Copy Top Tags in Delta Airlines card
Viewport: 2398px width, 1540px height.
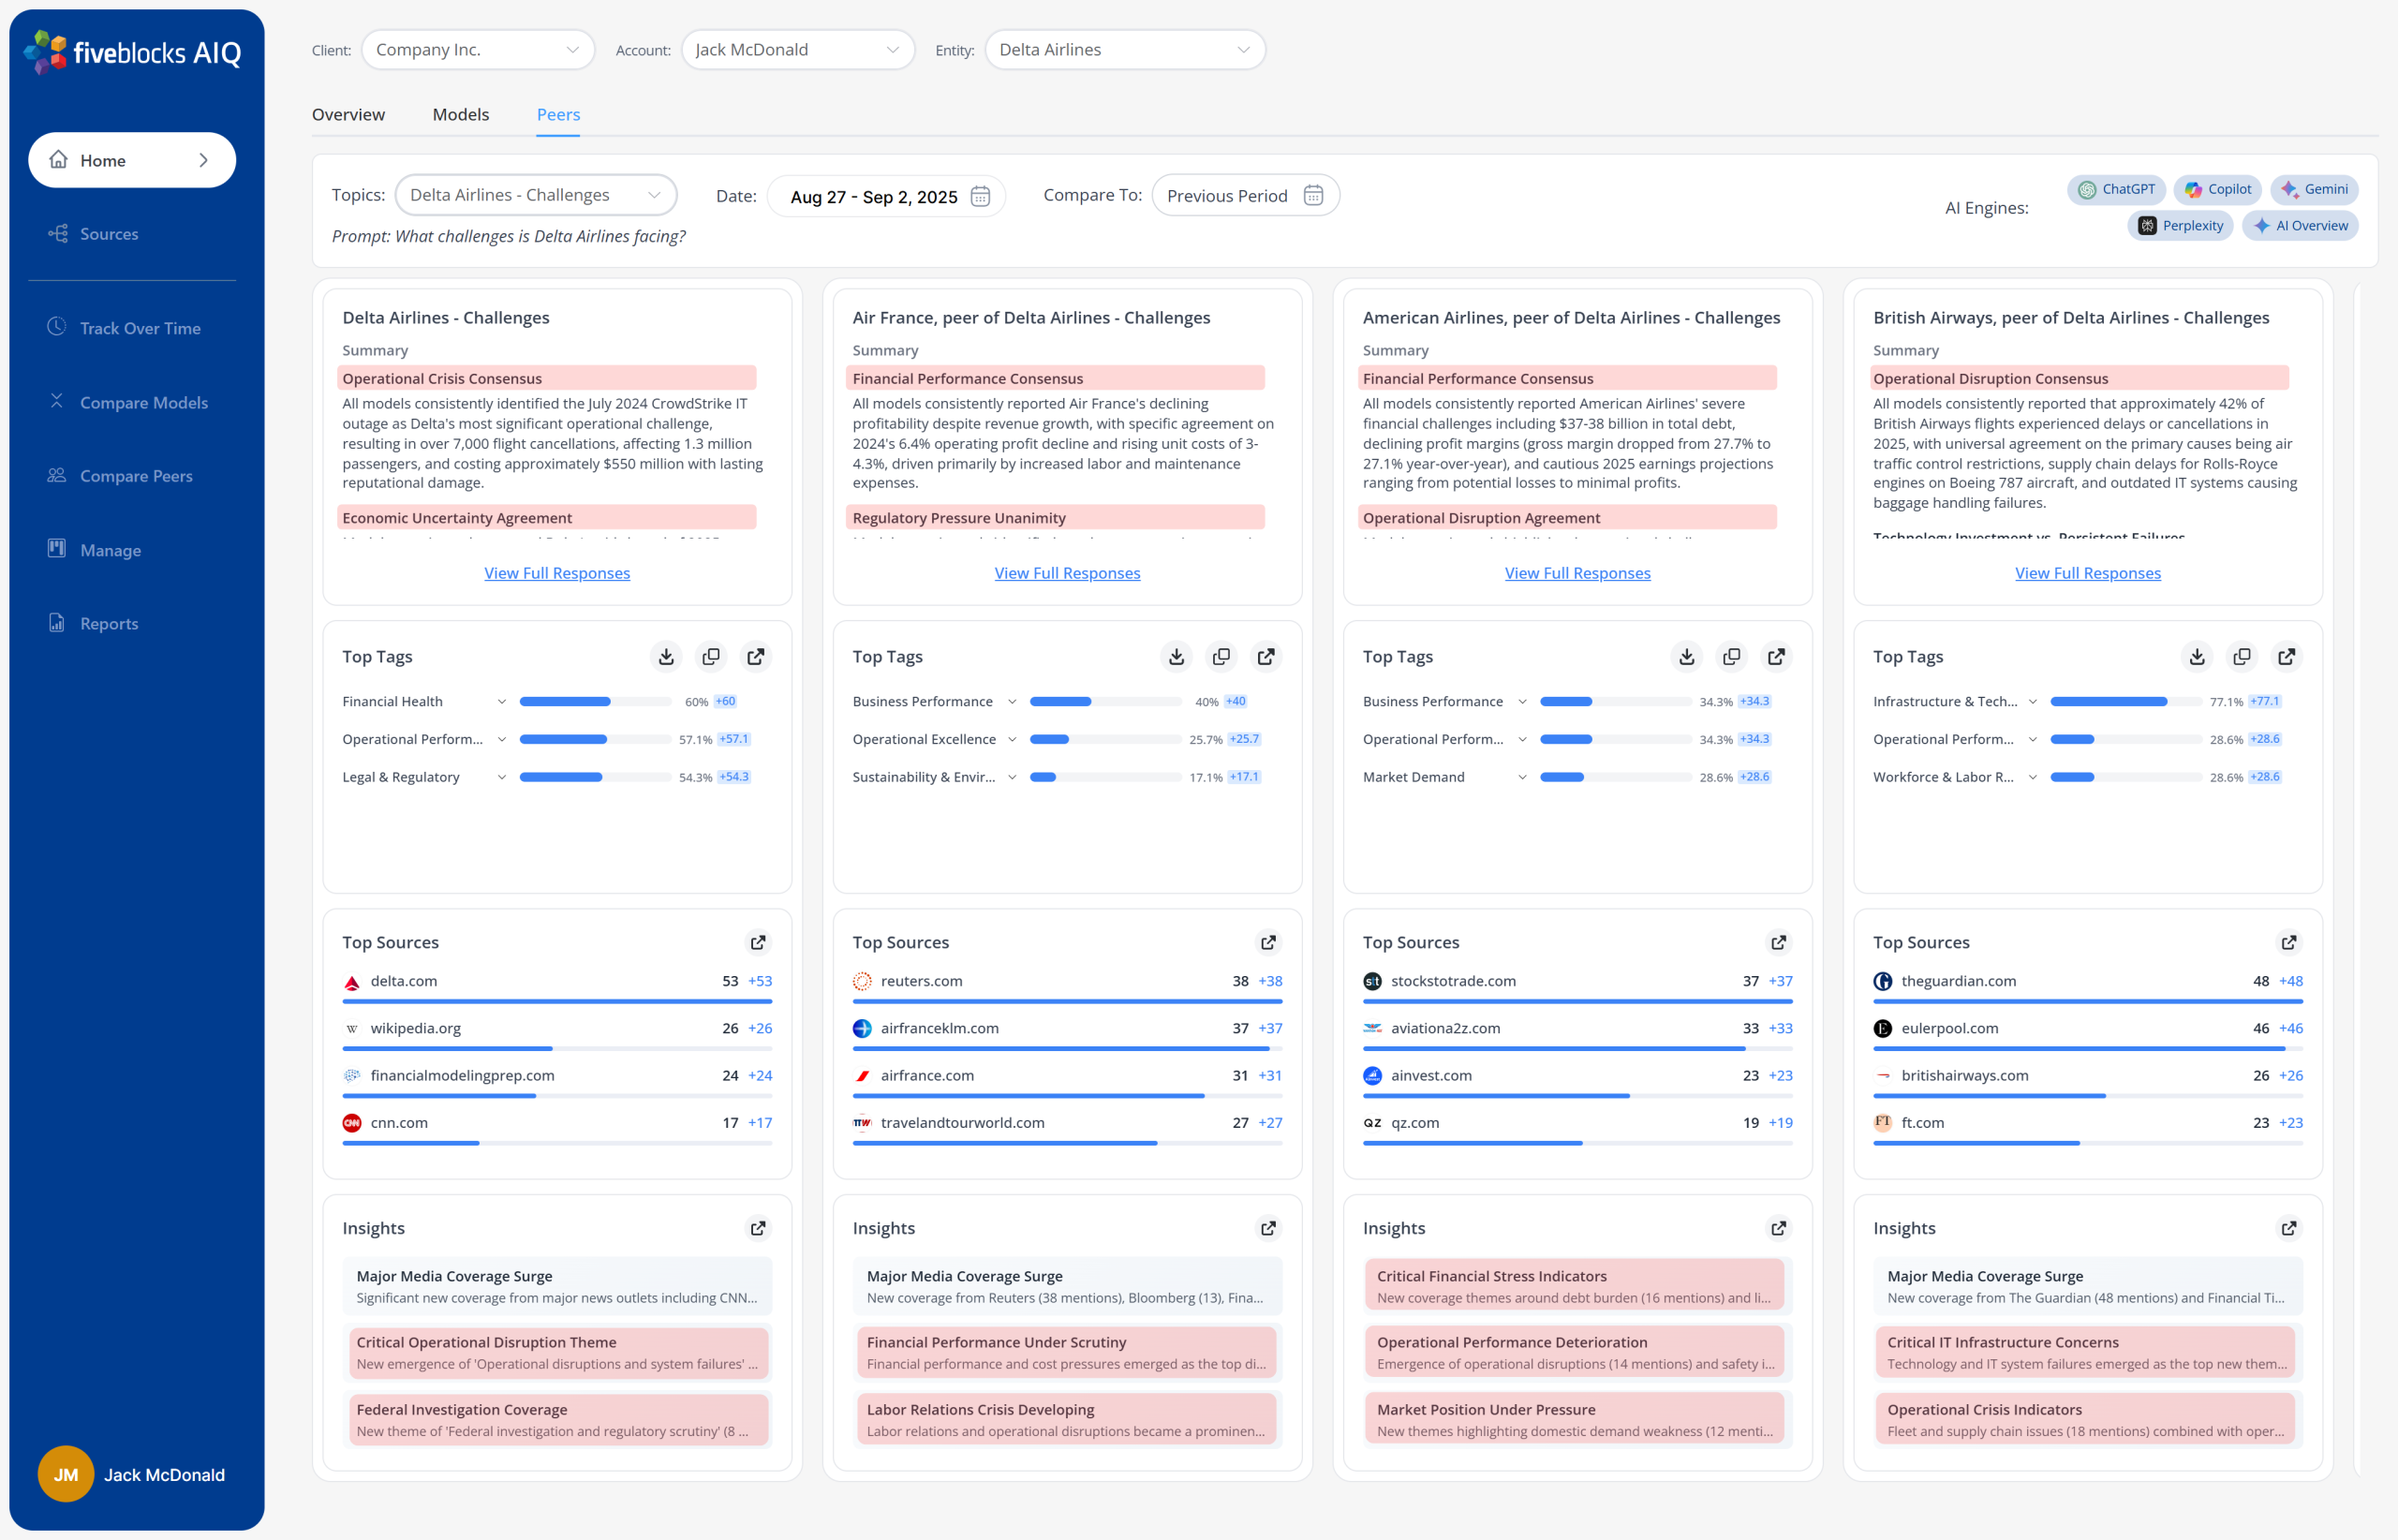coord(711,657)
